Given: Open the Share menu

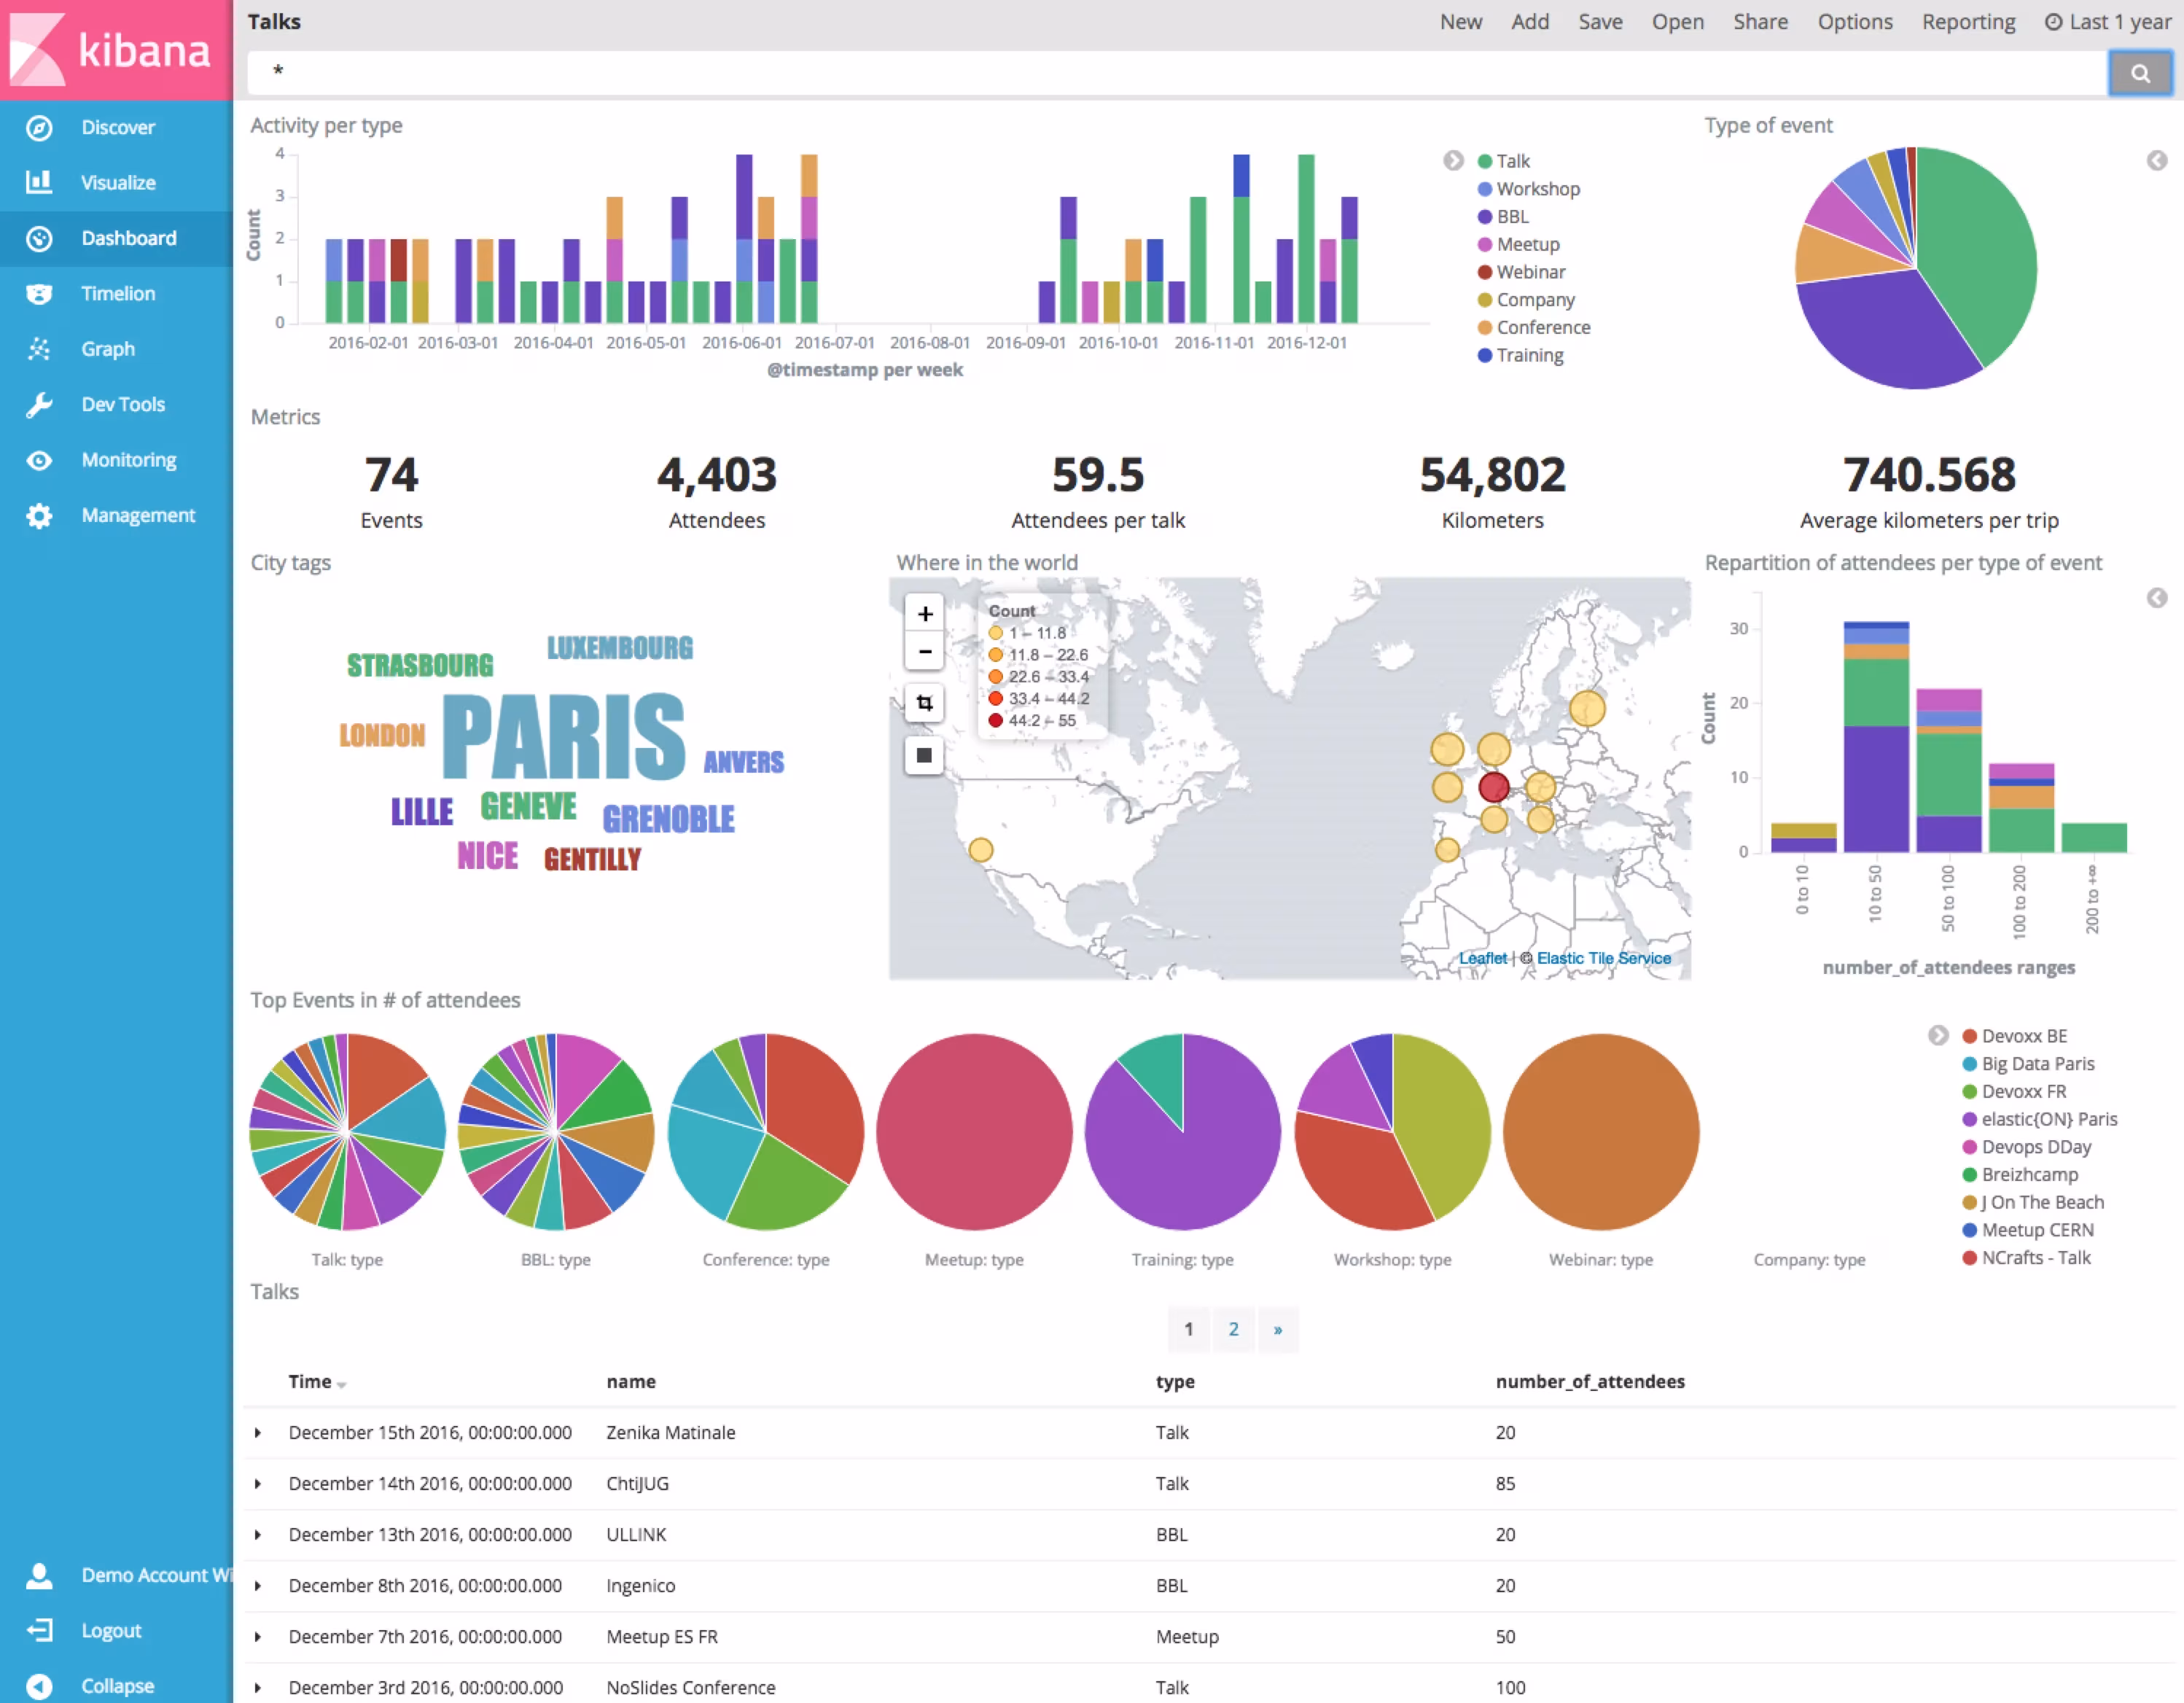Looking at the screenshot, I should (1760, 21).
